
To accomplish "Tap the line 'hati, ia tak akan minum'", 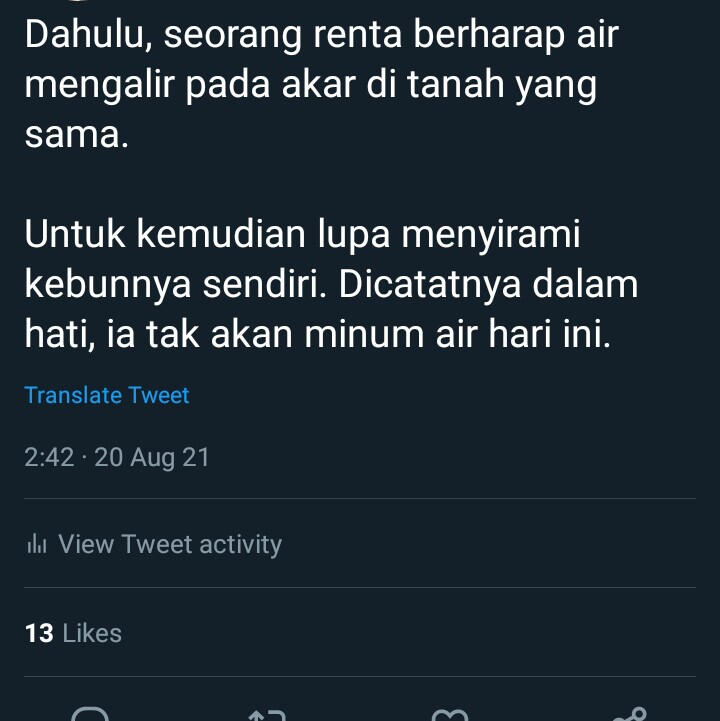I will [x=317, y=334].
